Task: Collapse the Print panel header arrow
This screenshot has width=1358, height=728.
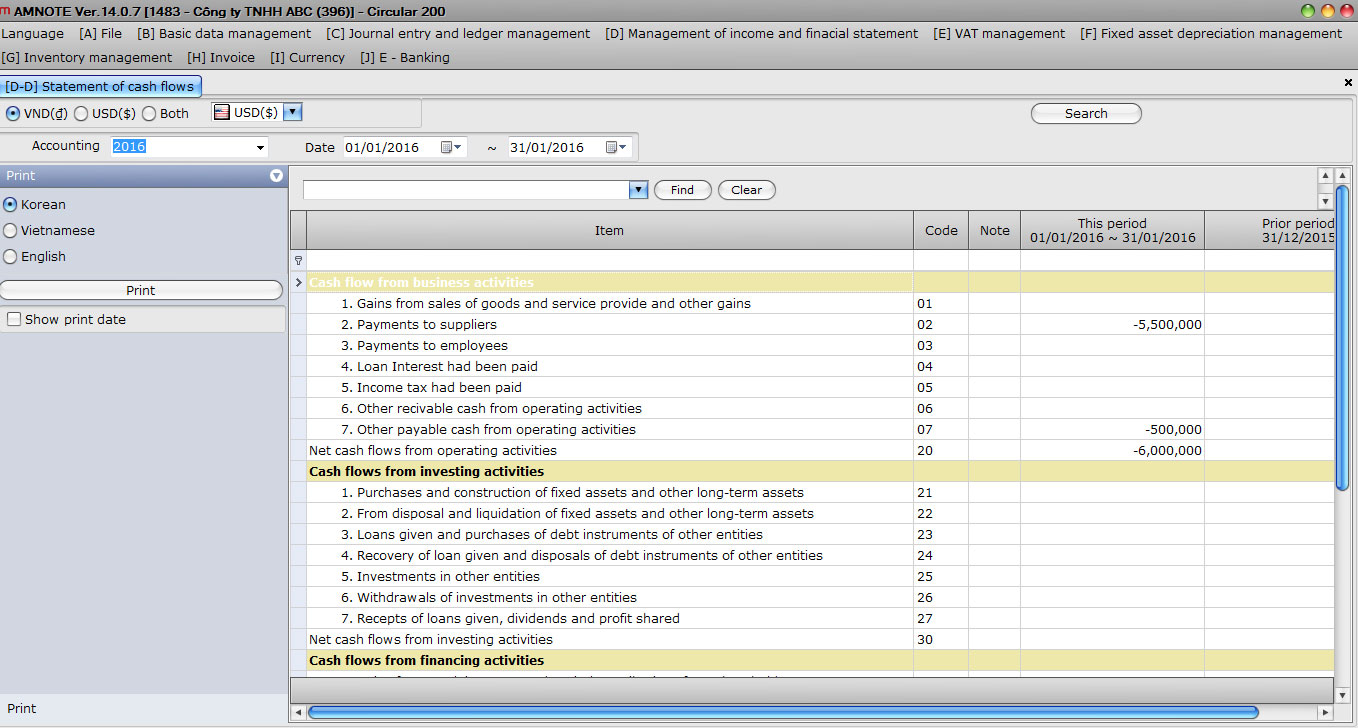Action: 276,176
